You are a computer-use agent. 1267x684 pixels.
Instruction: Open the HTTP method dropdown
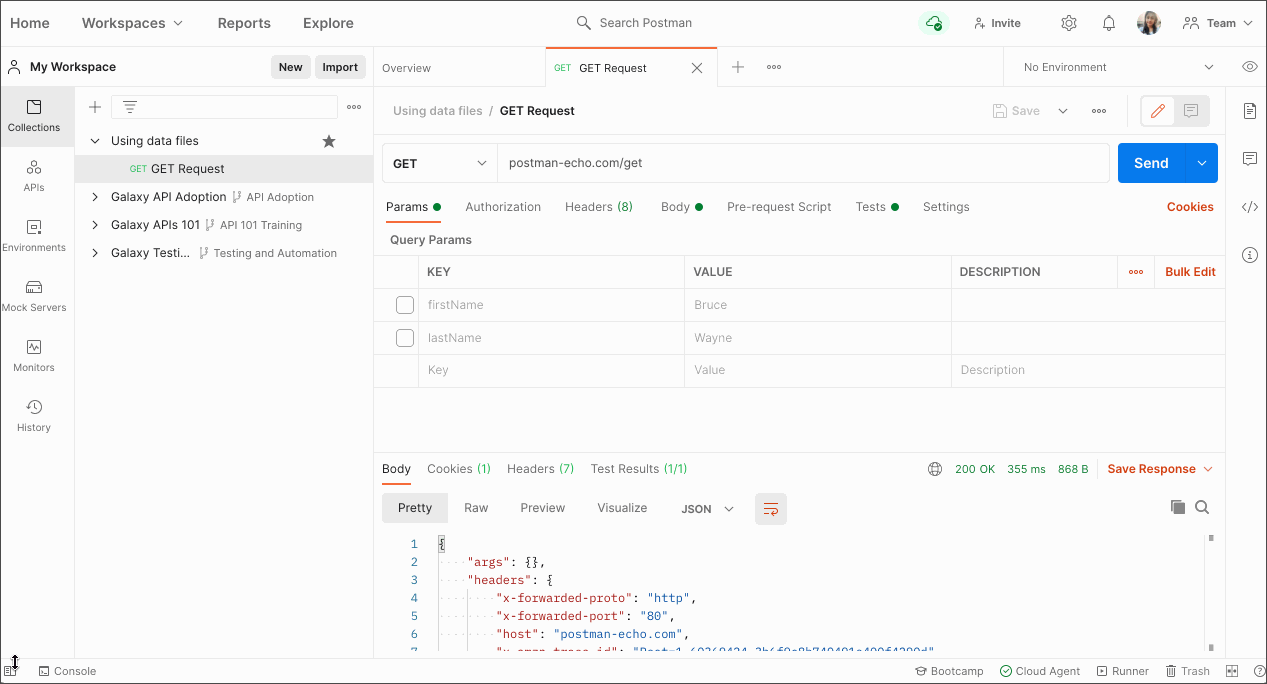click(x=440, y=163)
